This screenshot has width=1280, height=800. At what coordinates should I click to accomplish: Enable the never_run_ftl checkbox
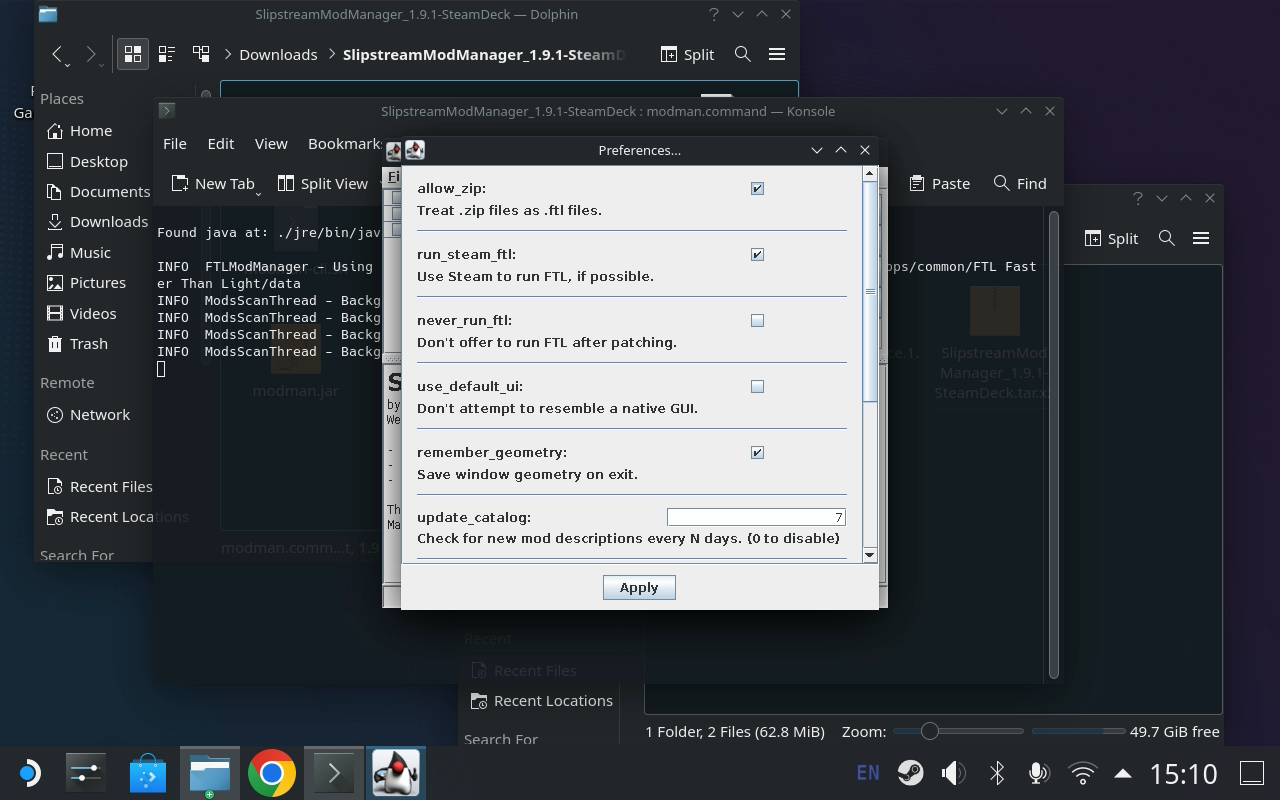click(757, 320)
